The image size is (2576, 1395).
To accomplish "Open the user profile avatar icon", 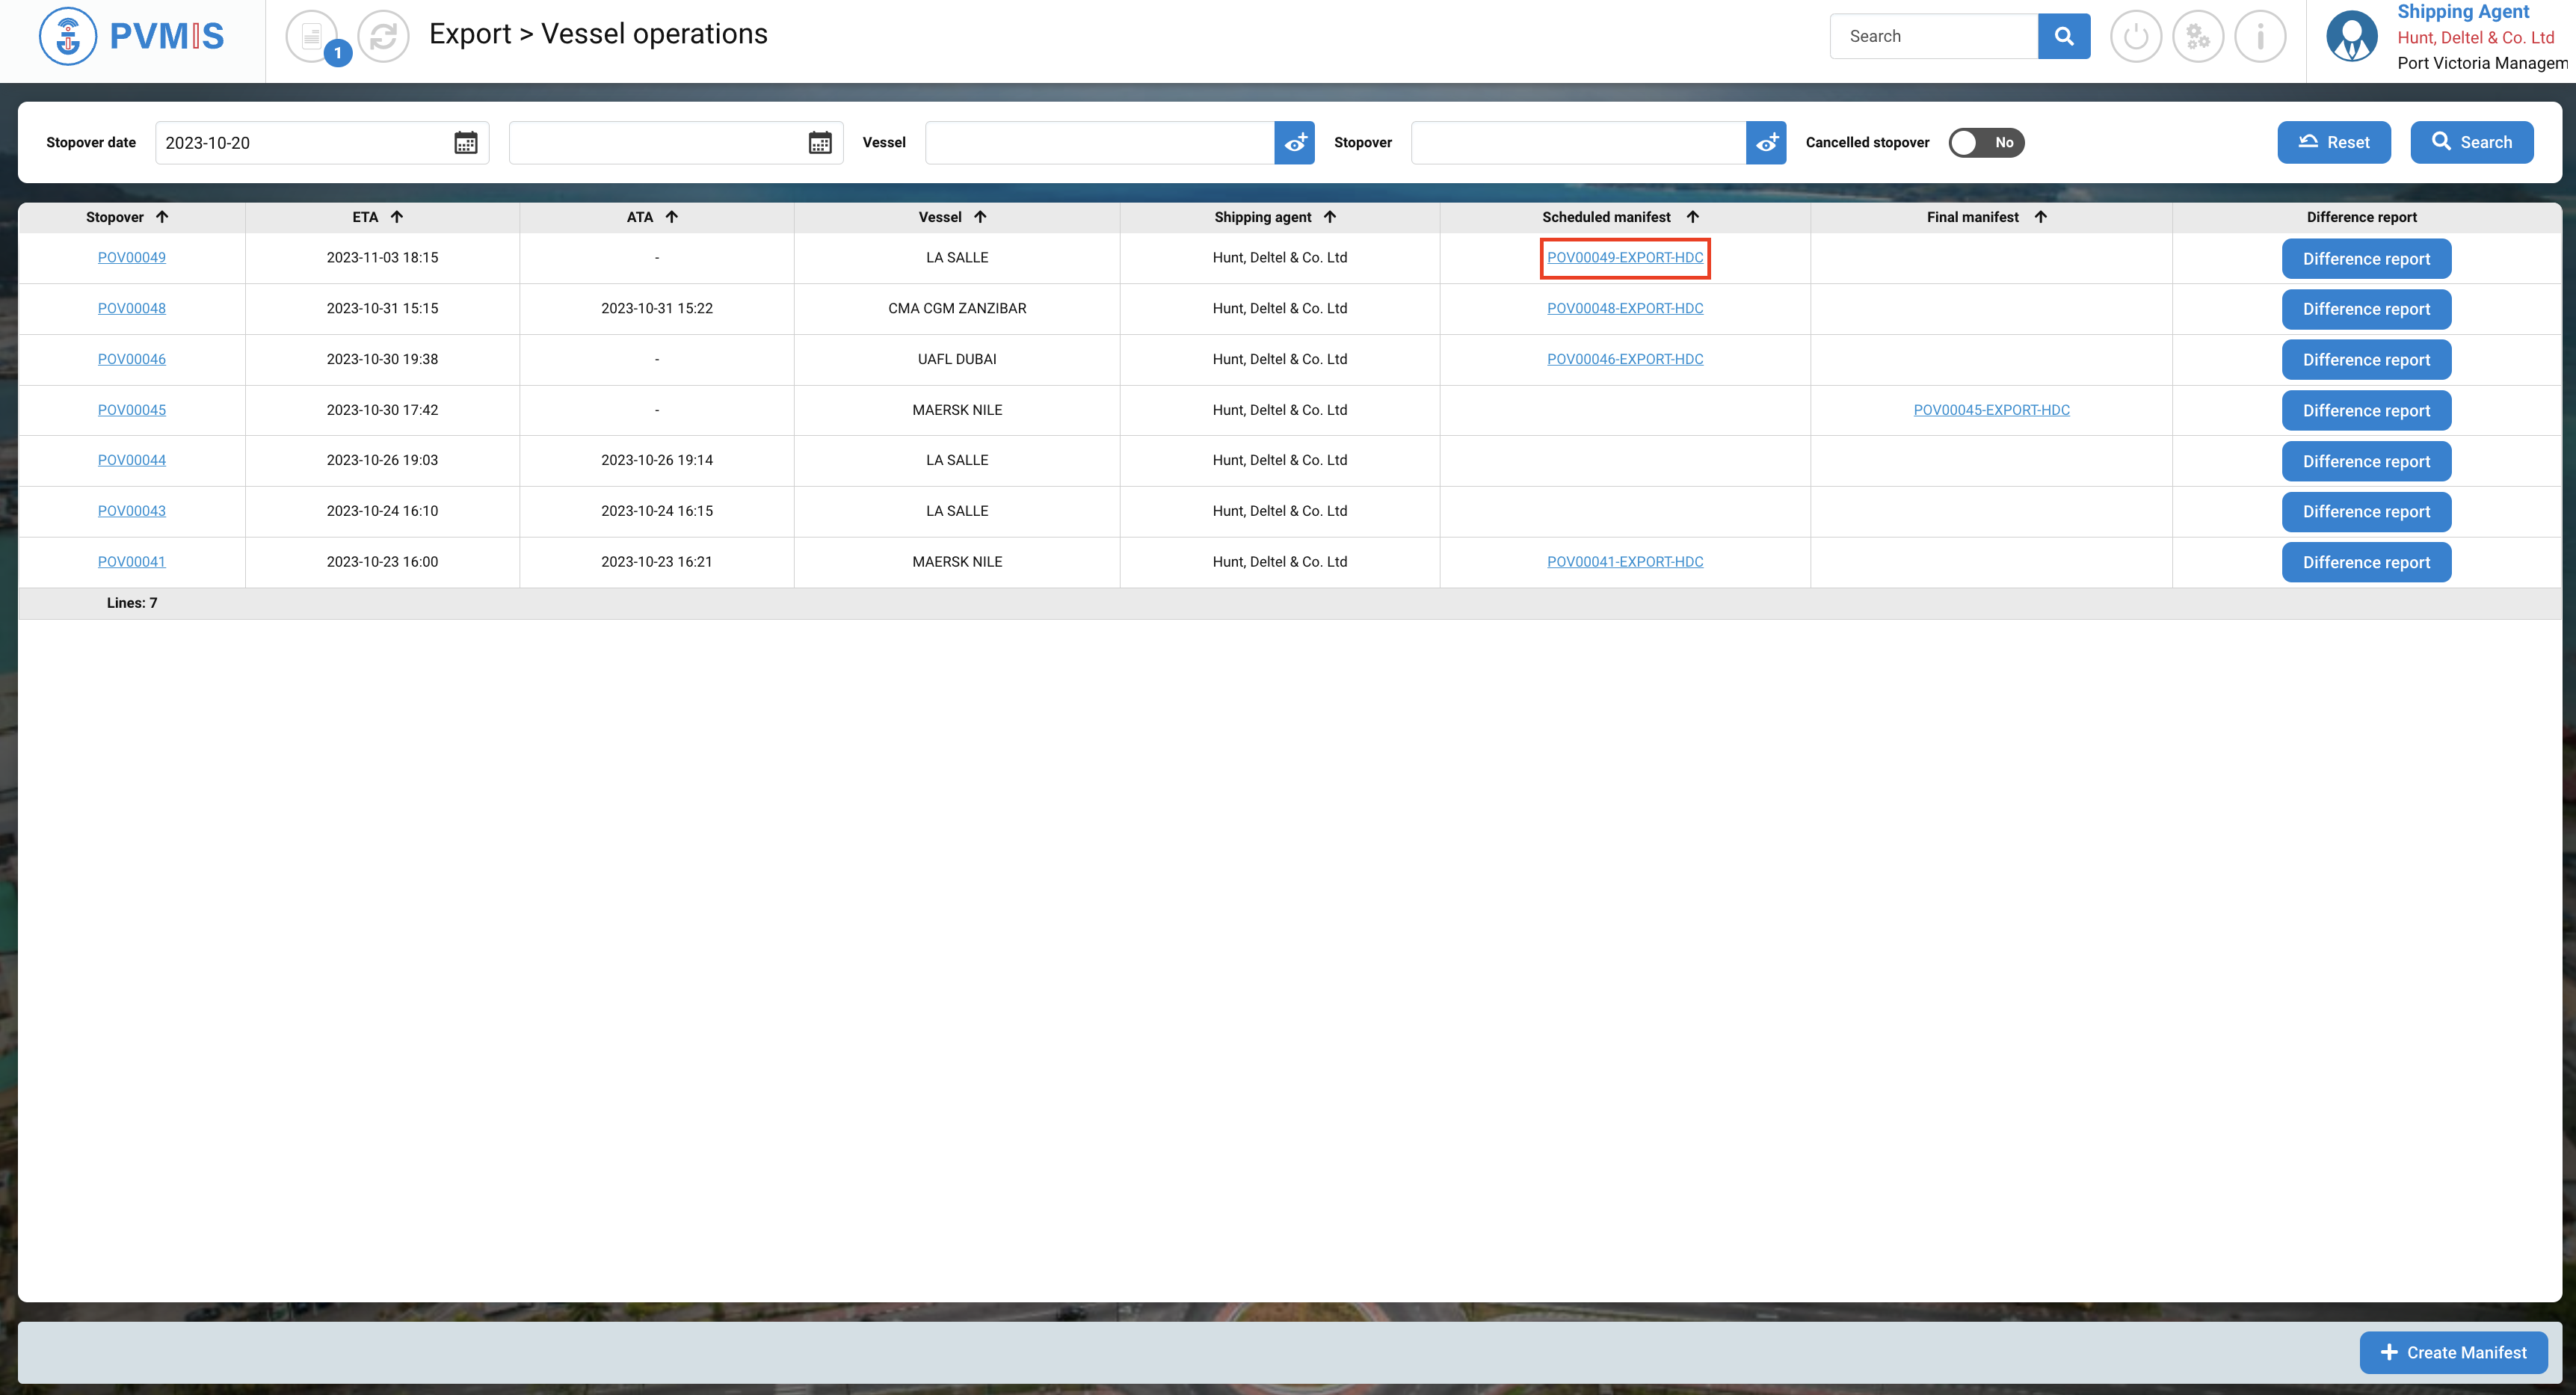I will point(2351,37).
